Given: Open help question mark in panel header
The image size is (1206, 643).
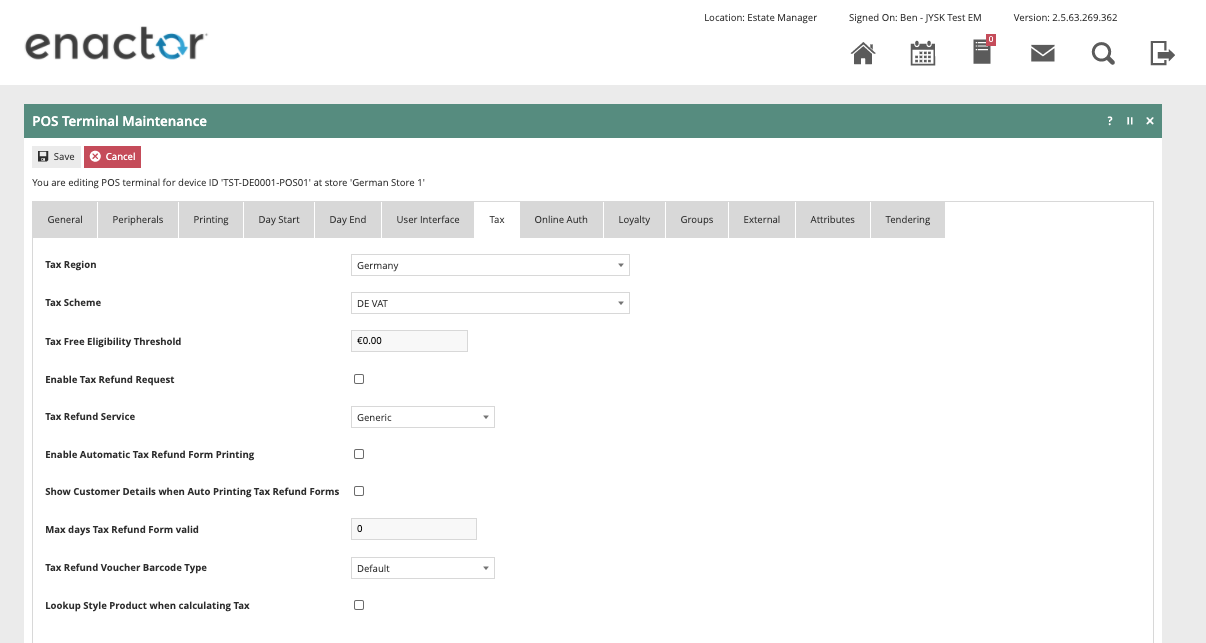Looking at the screenshot, I should 1109,121.
